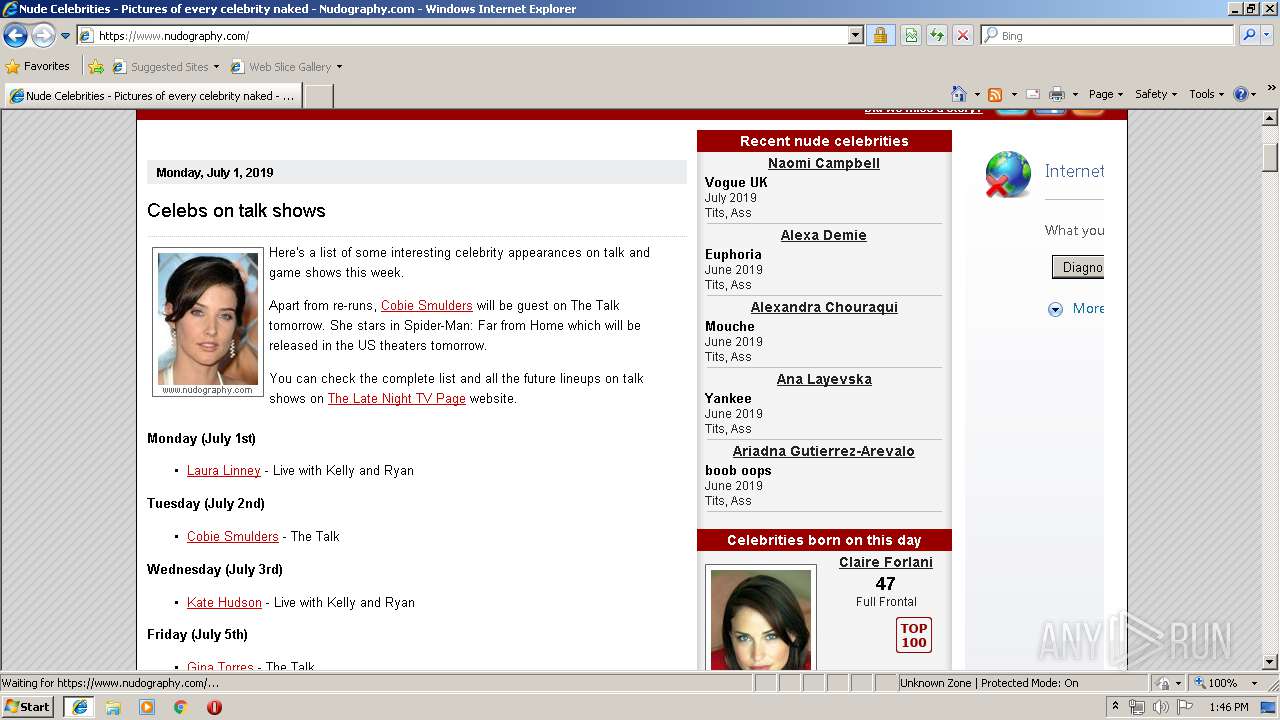
Task: Open the search provider dropdown arrow
Action: tap(1268, 36)
